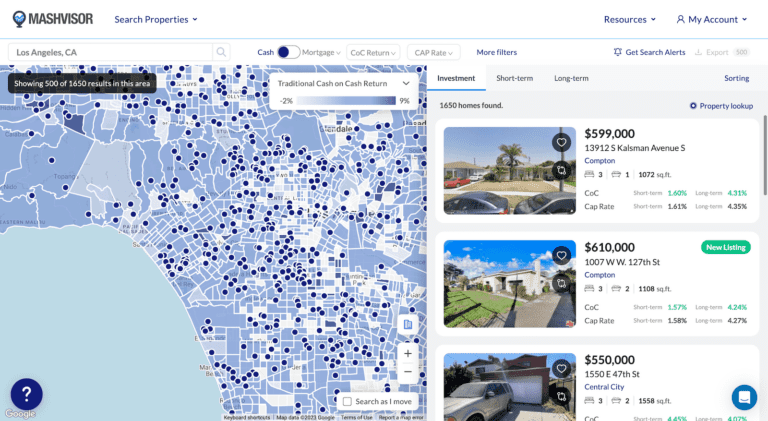This screenshot has width=768, height=421.
Task: Click the More filters link
Action: (496, 52)
